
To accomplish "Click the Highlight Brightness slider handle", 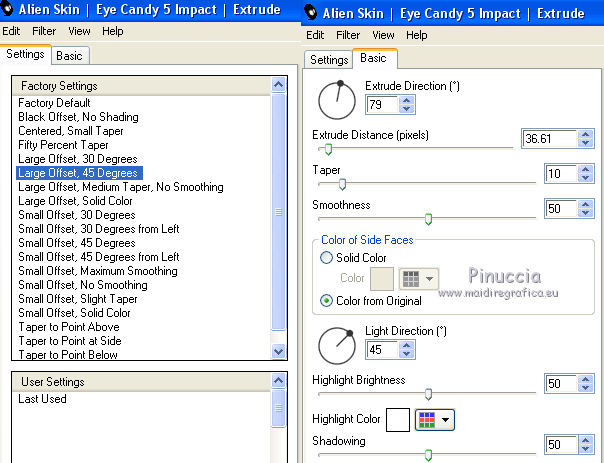I will click(x=428, y=394).
